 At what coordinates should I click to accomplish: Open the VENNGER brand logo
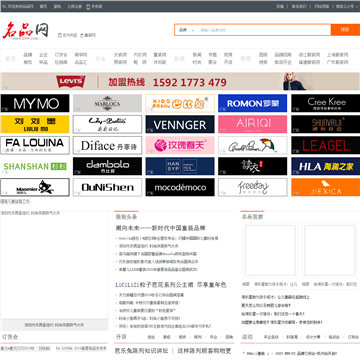(180, 124)
